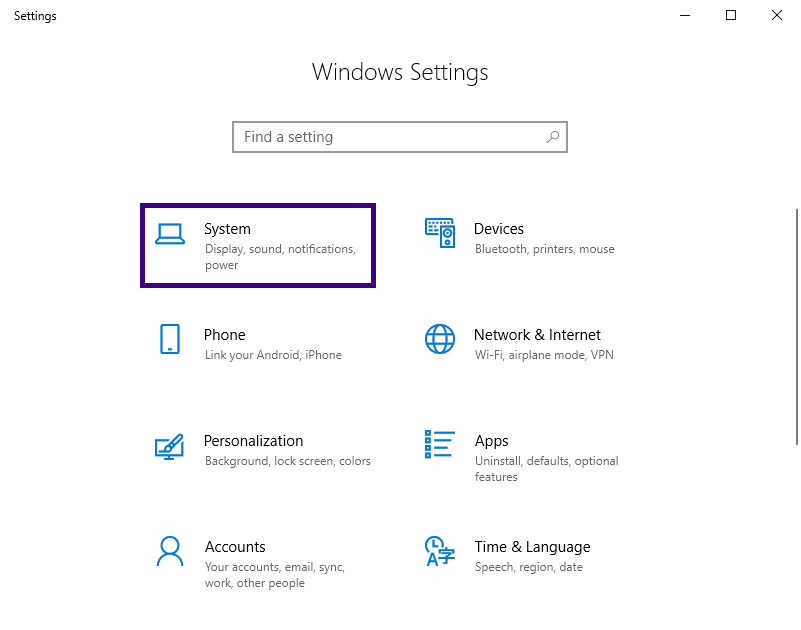The width and height of the screenshot is (801, 630).
Task: Click the magnifier icon in search box
Action: pos(553,137)
